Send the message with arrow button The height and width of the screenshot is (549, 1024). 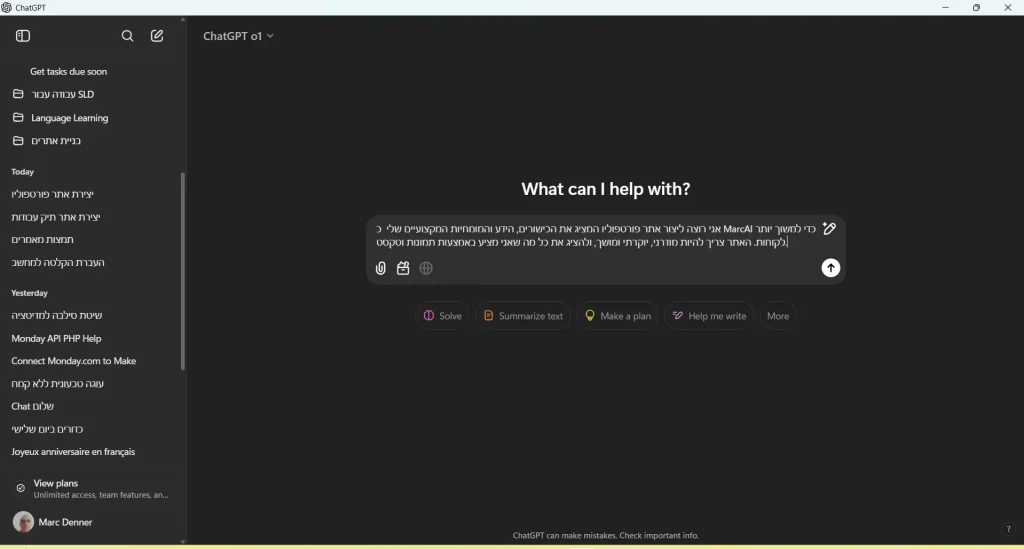[x=831, y=268]
